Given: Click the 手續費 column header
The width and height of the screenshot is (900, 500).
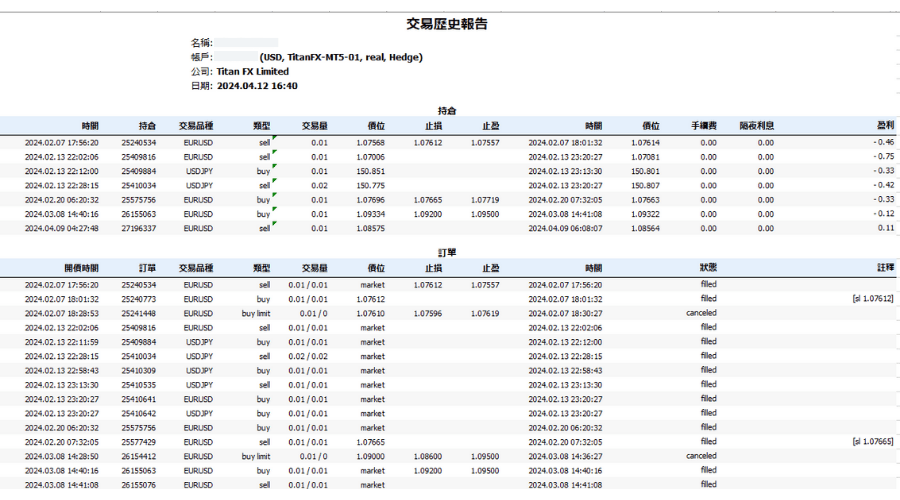Looking at the screenshot, I should tap(703, 126).
